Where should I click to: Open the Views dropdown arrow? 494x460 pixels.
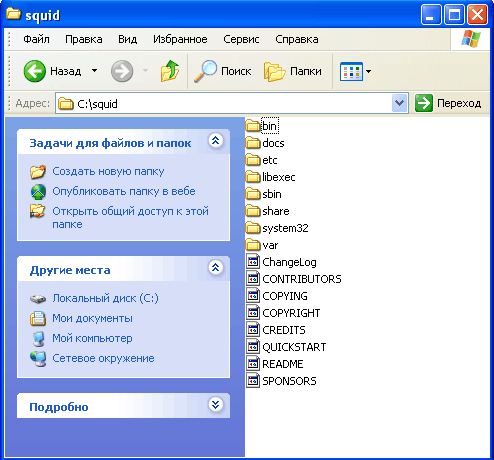(368, 71)
